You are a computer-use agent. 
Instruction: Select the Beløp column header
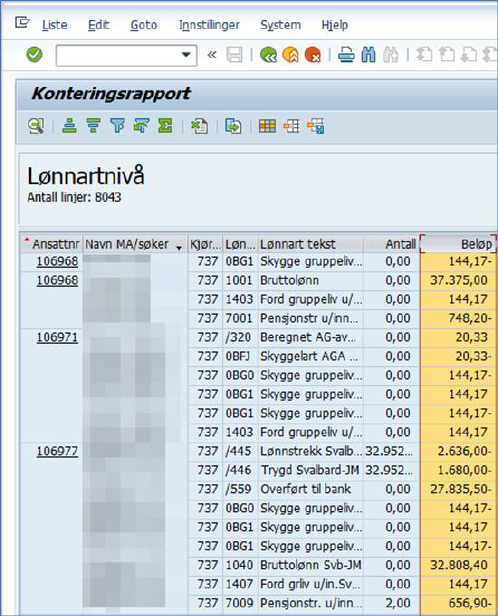(458, 244)
